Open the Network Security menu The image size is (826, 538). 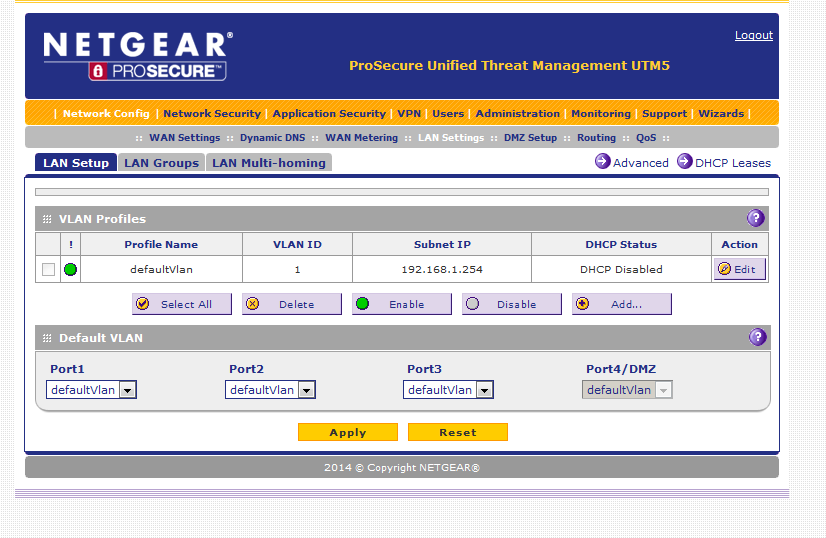(211, 113)
